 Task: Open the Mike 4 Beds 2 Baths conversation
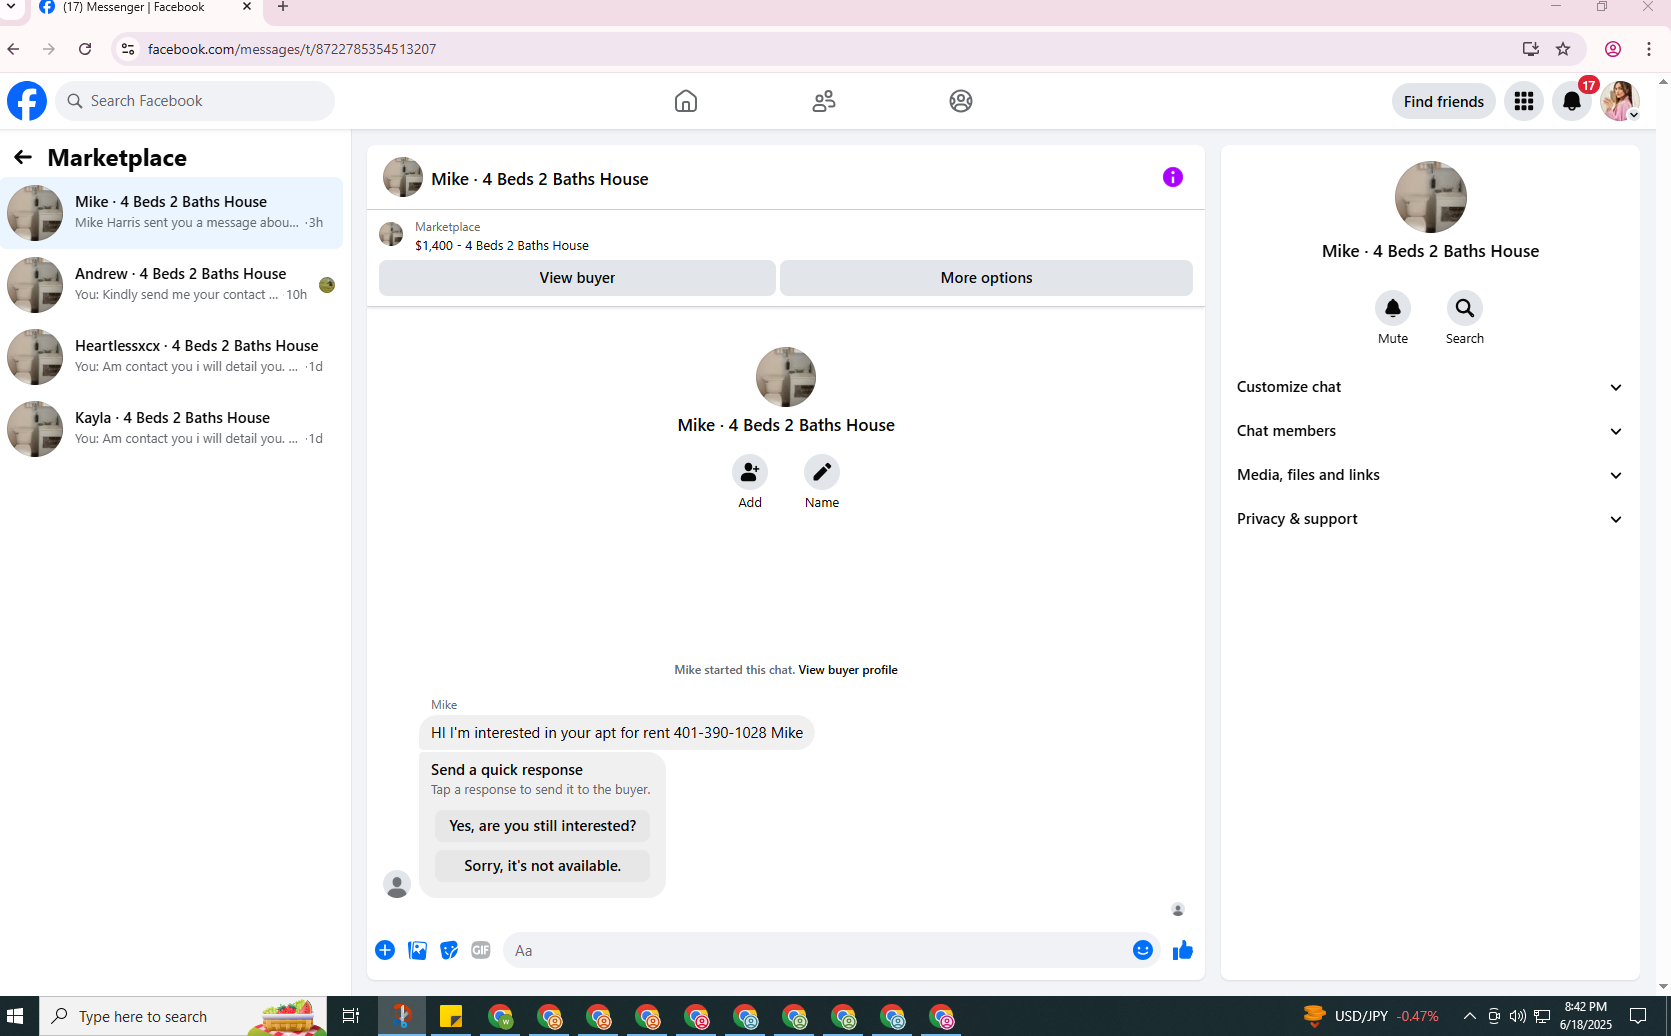click(171, 213)
